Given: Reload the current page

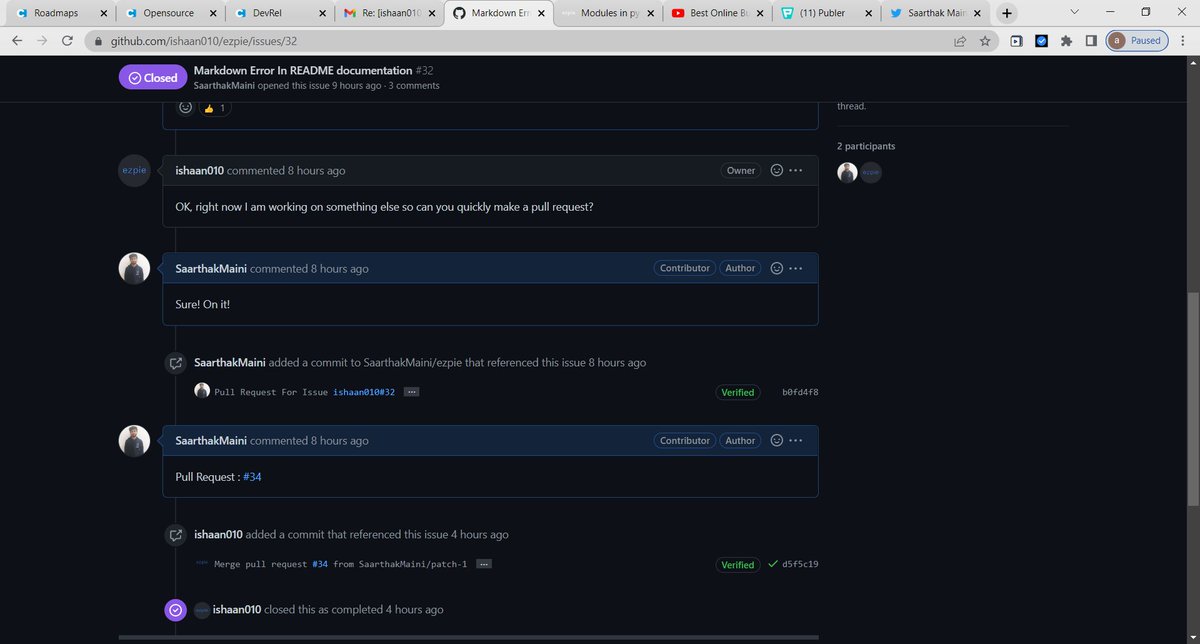Looking at the screenshot, I should [x=67, y=41].
